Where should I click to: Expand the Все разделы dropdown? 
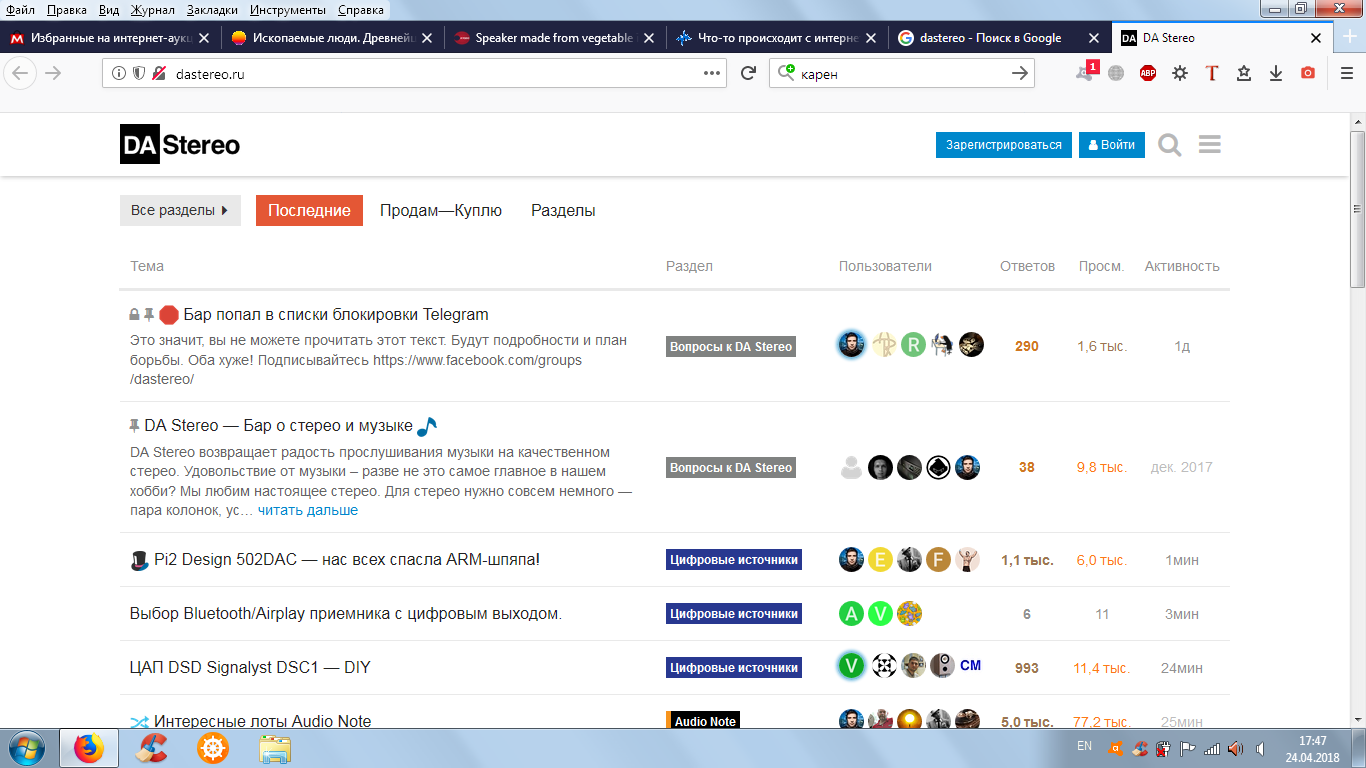(180, 210)
